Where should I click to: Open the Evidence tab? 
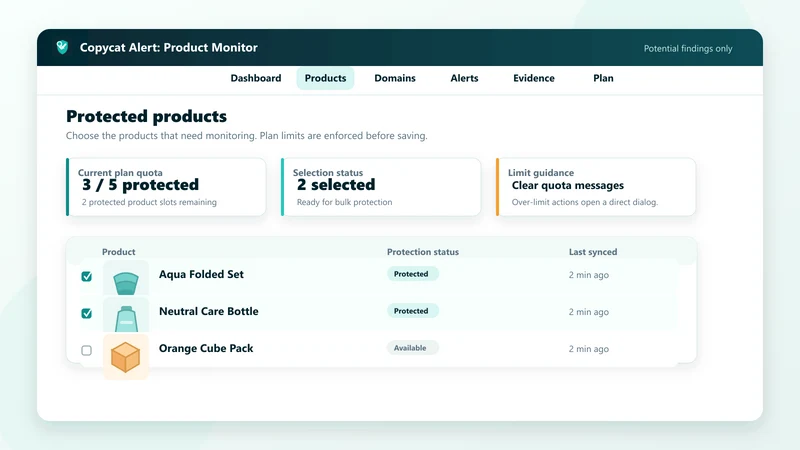coord(534,78)
